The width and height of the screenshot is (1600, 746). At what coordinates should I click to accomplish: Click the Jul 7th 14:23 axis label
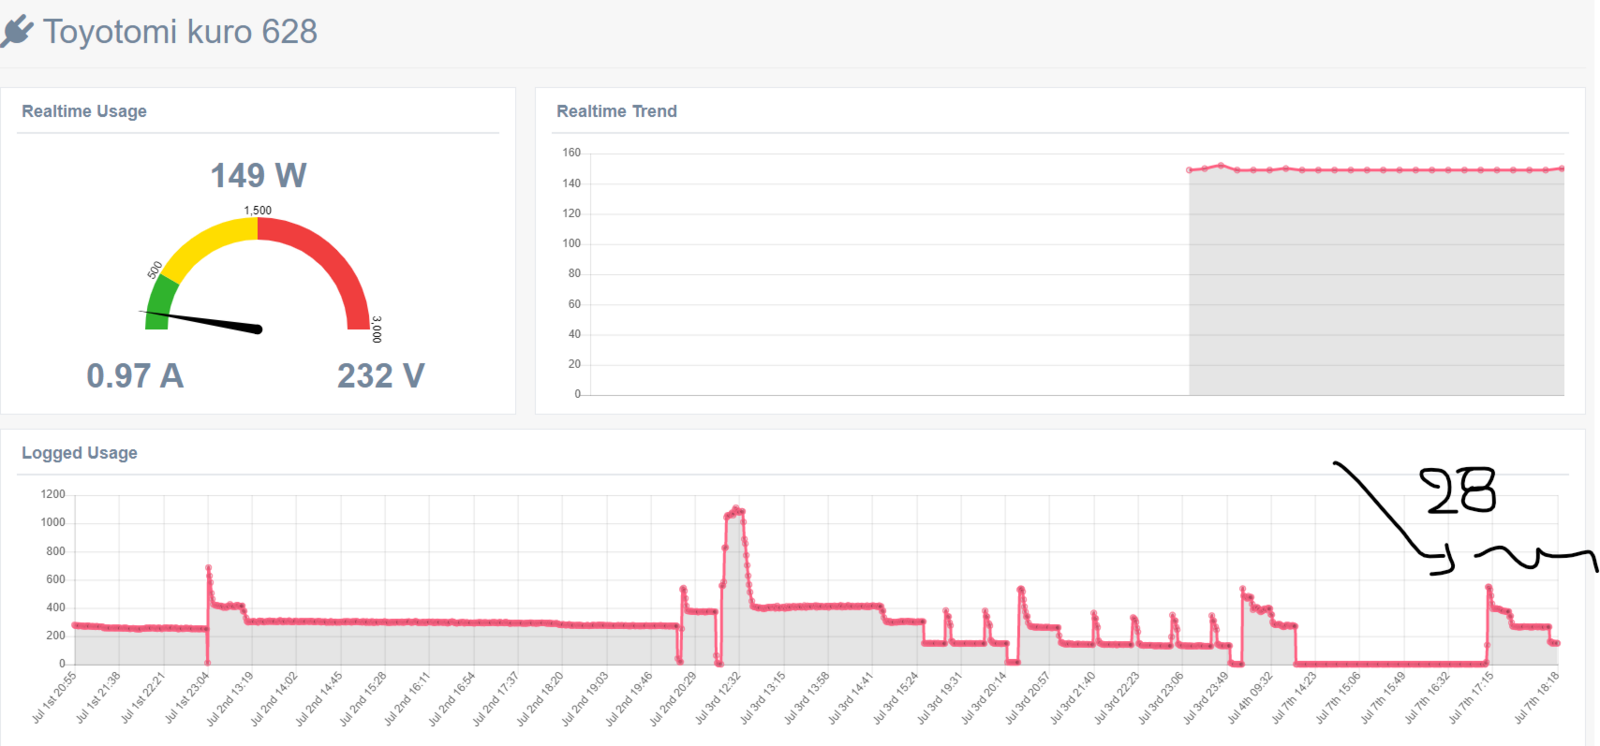coord(1294,697)
